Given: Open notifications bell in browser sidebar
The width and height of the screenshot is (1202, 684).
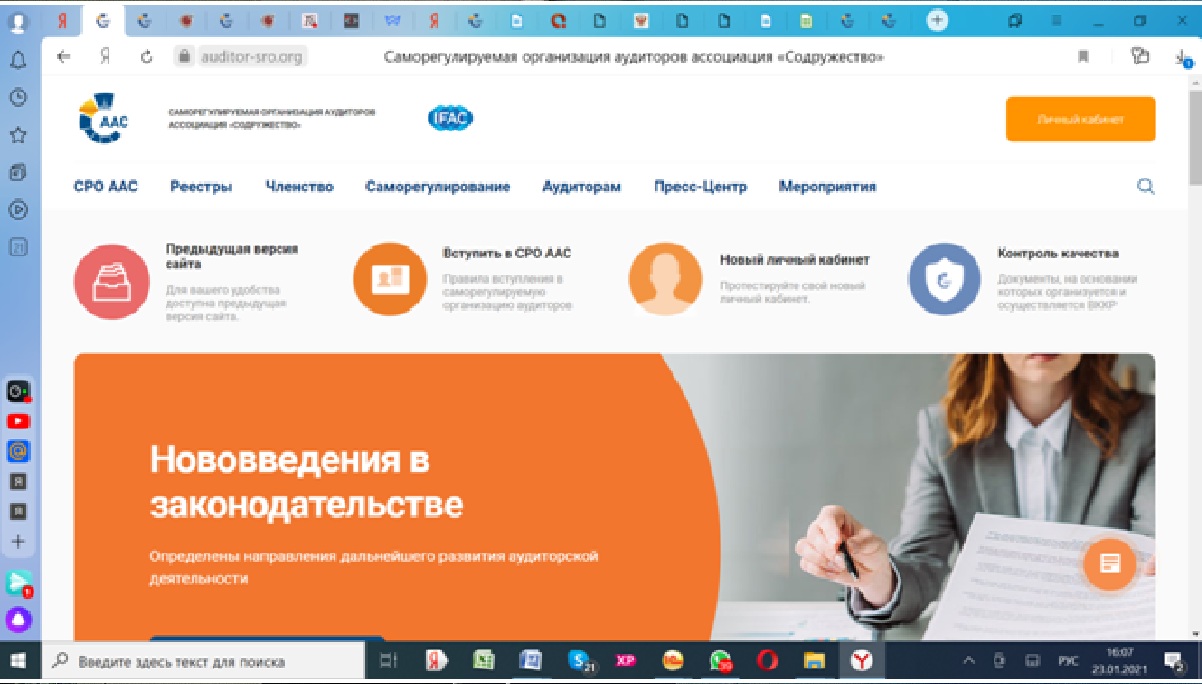Looking at the screenshot, I should coord(18,61).
